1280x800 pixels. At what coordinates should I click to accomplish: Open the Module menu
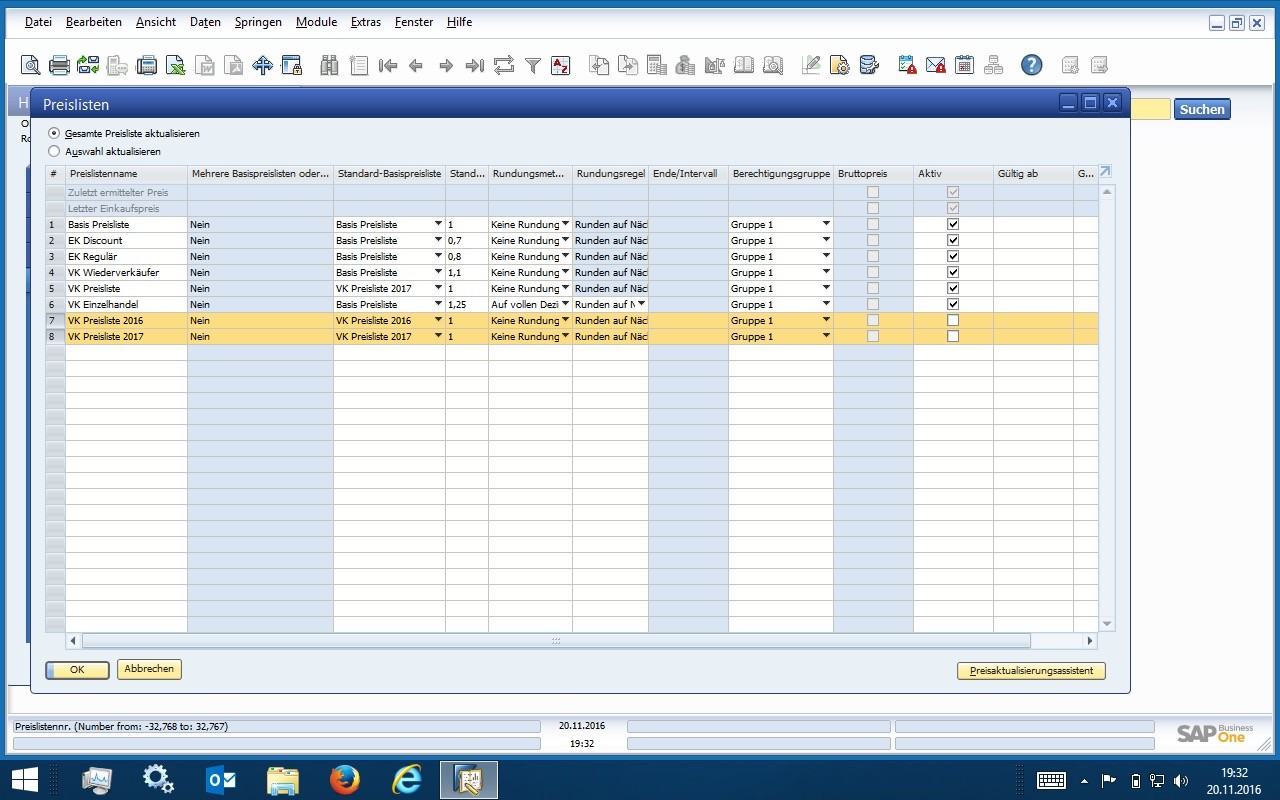pyautogui.click(x=316, y=22)
